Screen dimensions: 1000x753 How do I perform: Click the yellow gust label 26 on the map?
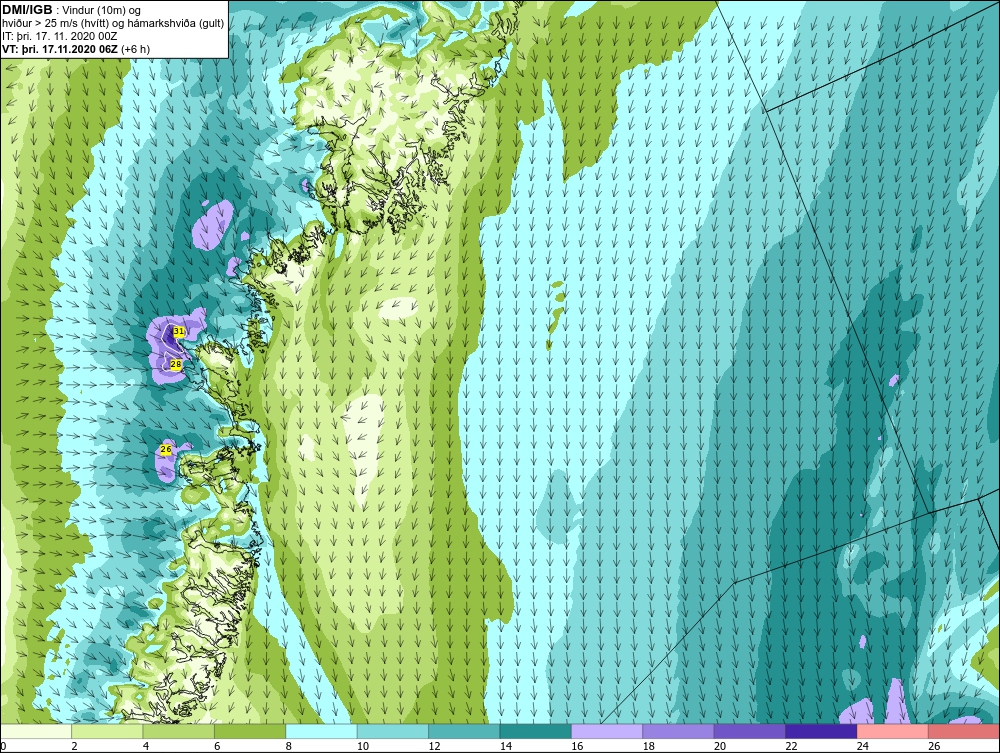166,450
